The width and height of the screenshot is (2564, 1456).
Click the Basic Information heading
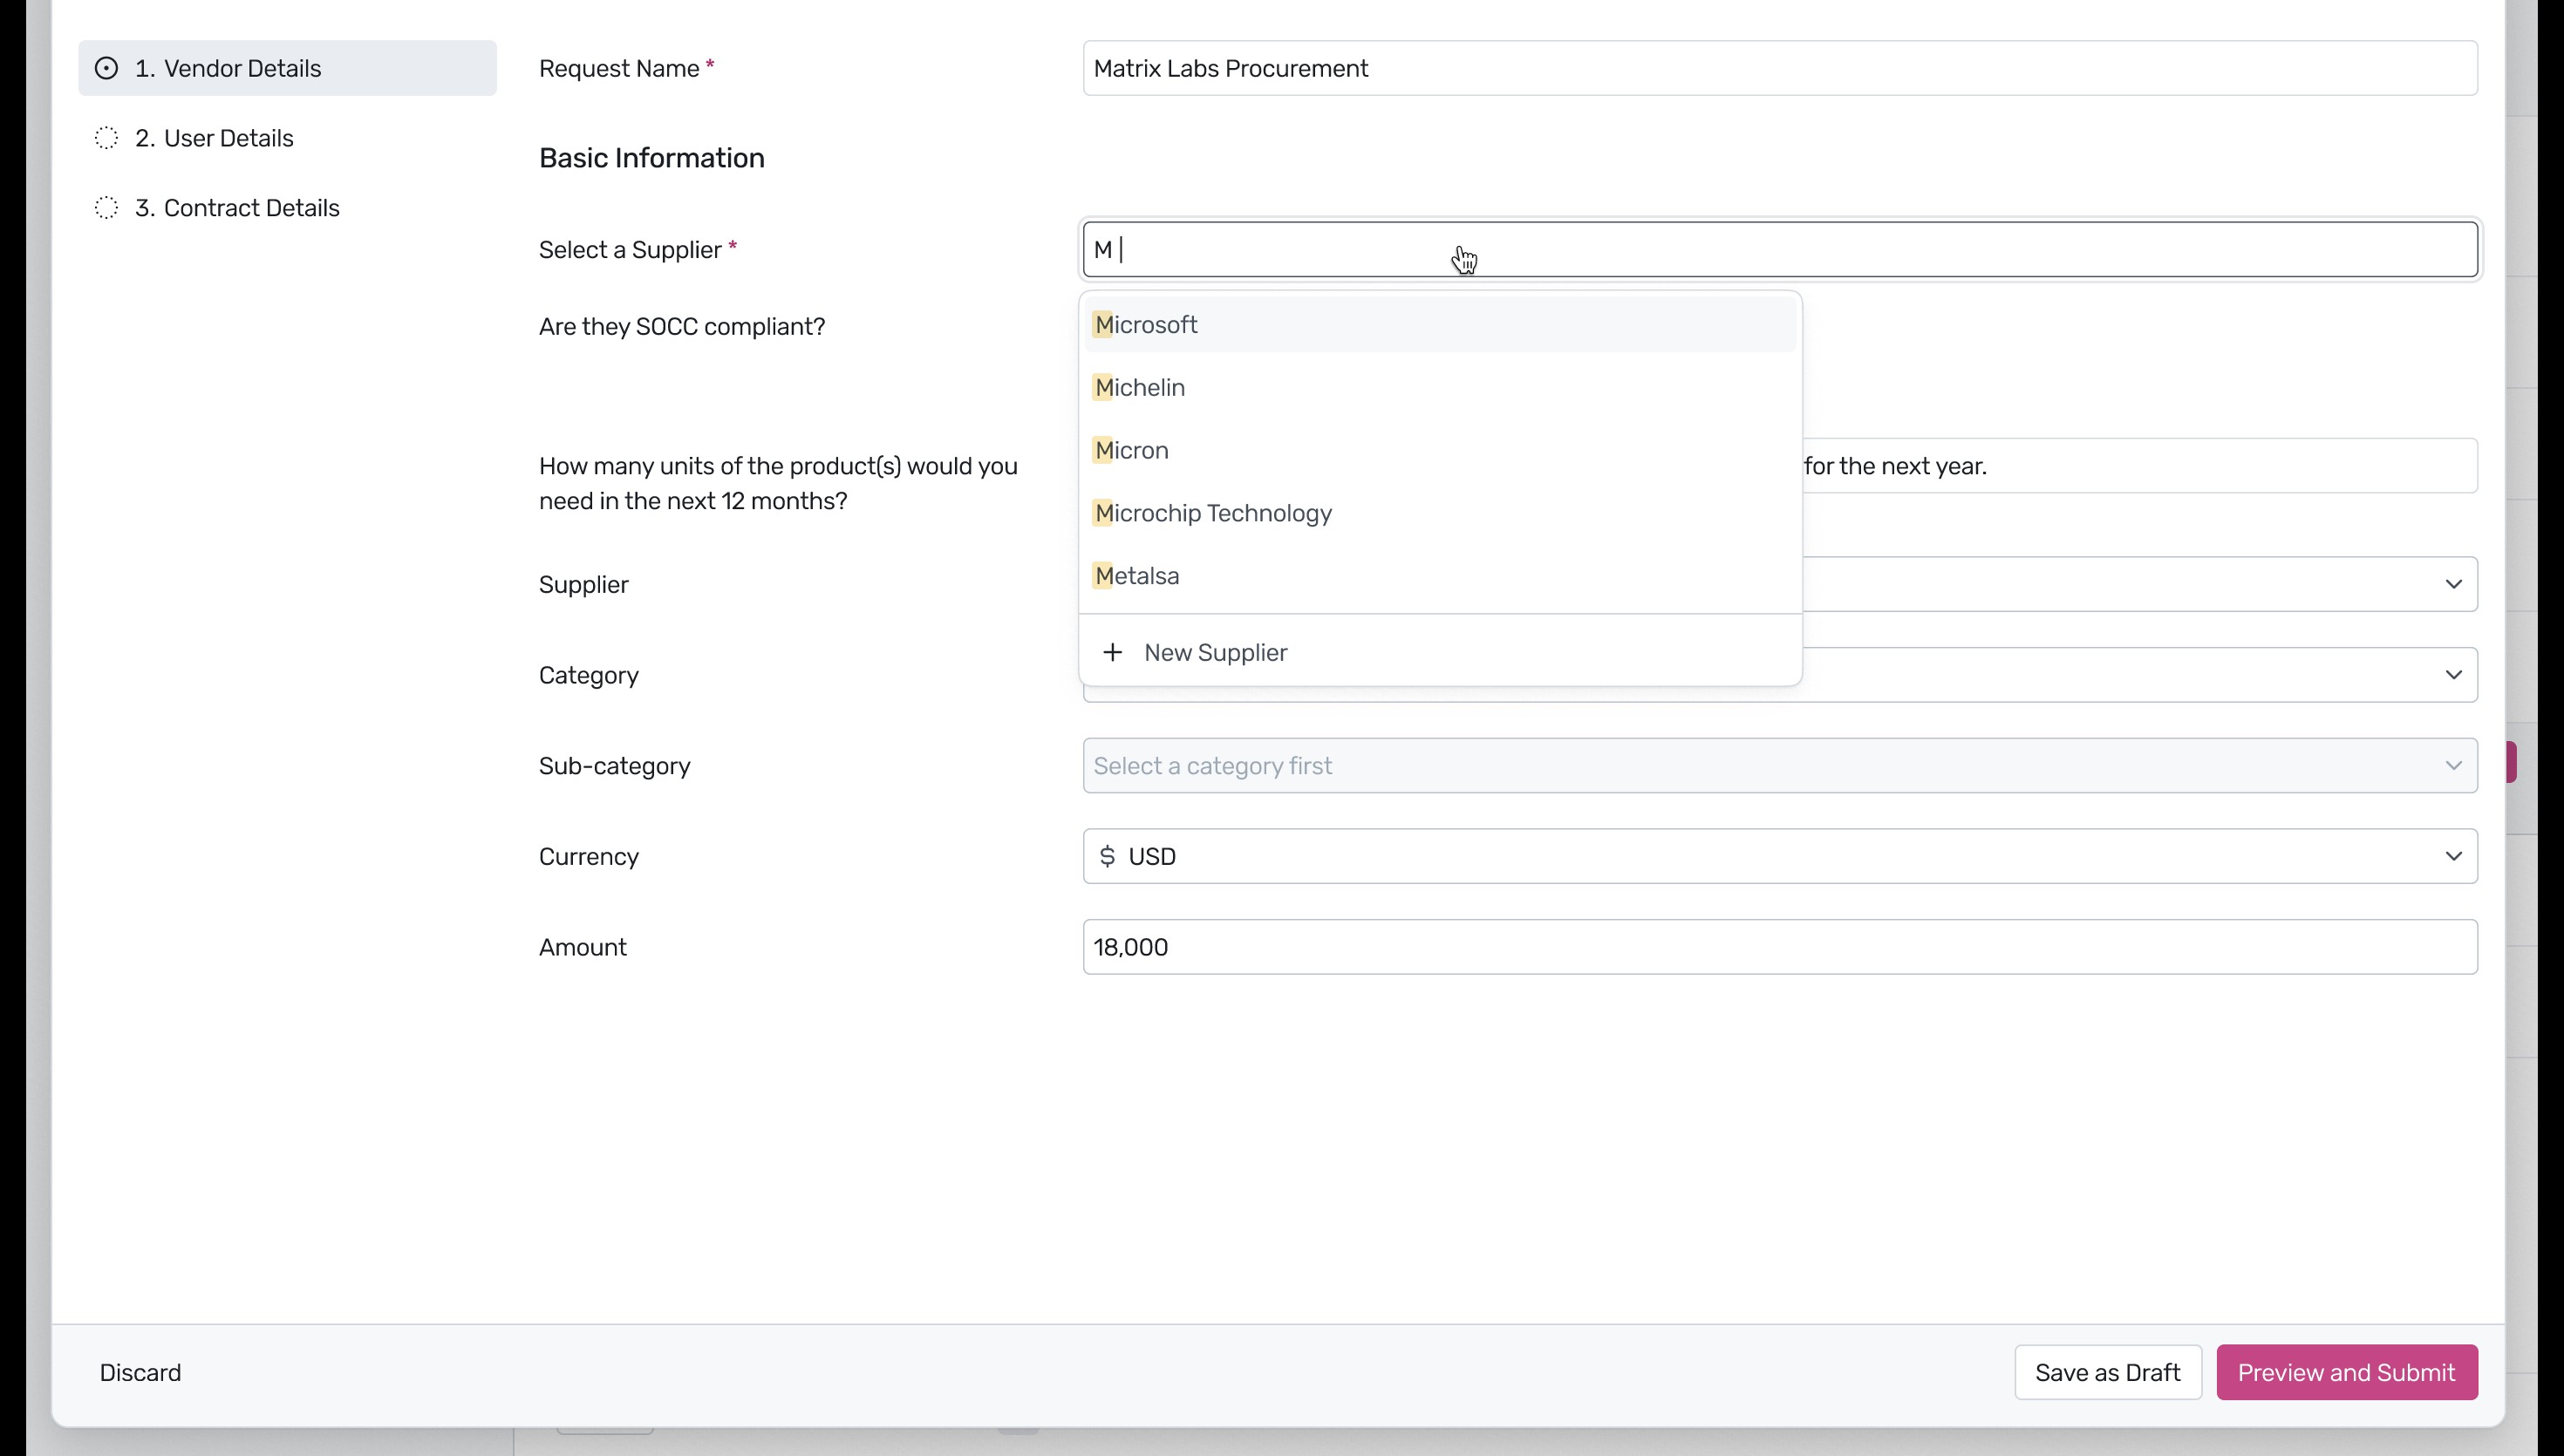click(651, 159)
